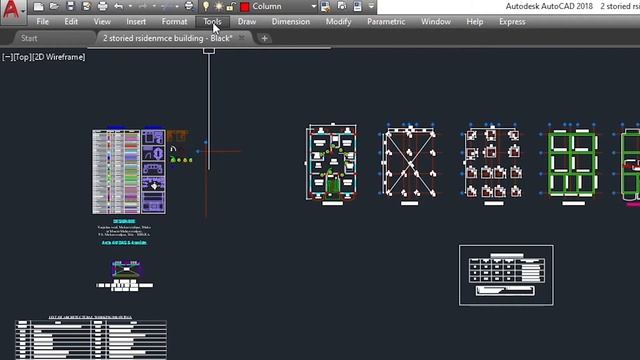Toggle layer on/off light bulb
Screen dimensions: 640x360
[206, 7]
